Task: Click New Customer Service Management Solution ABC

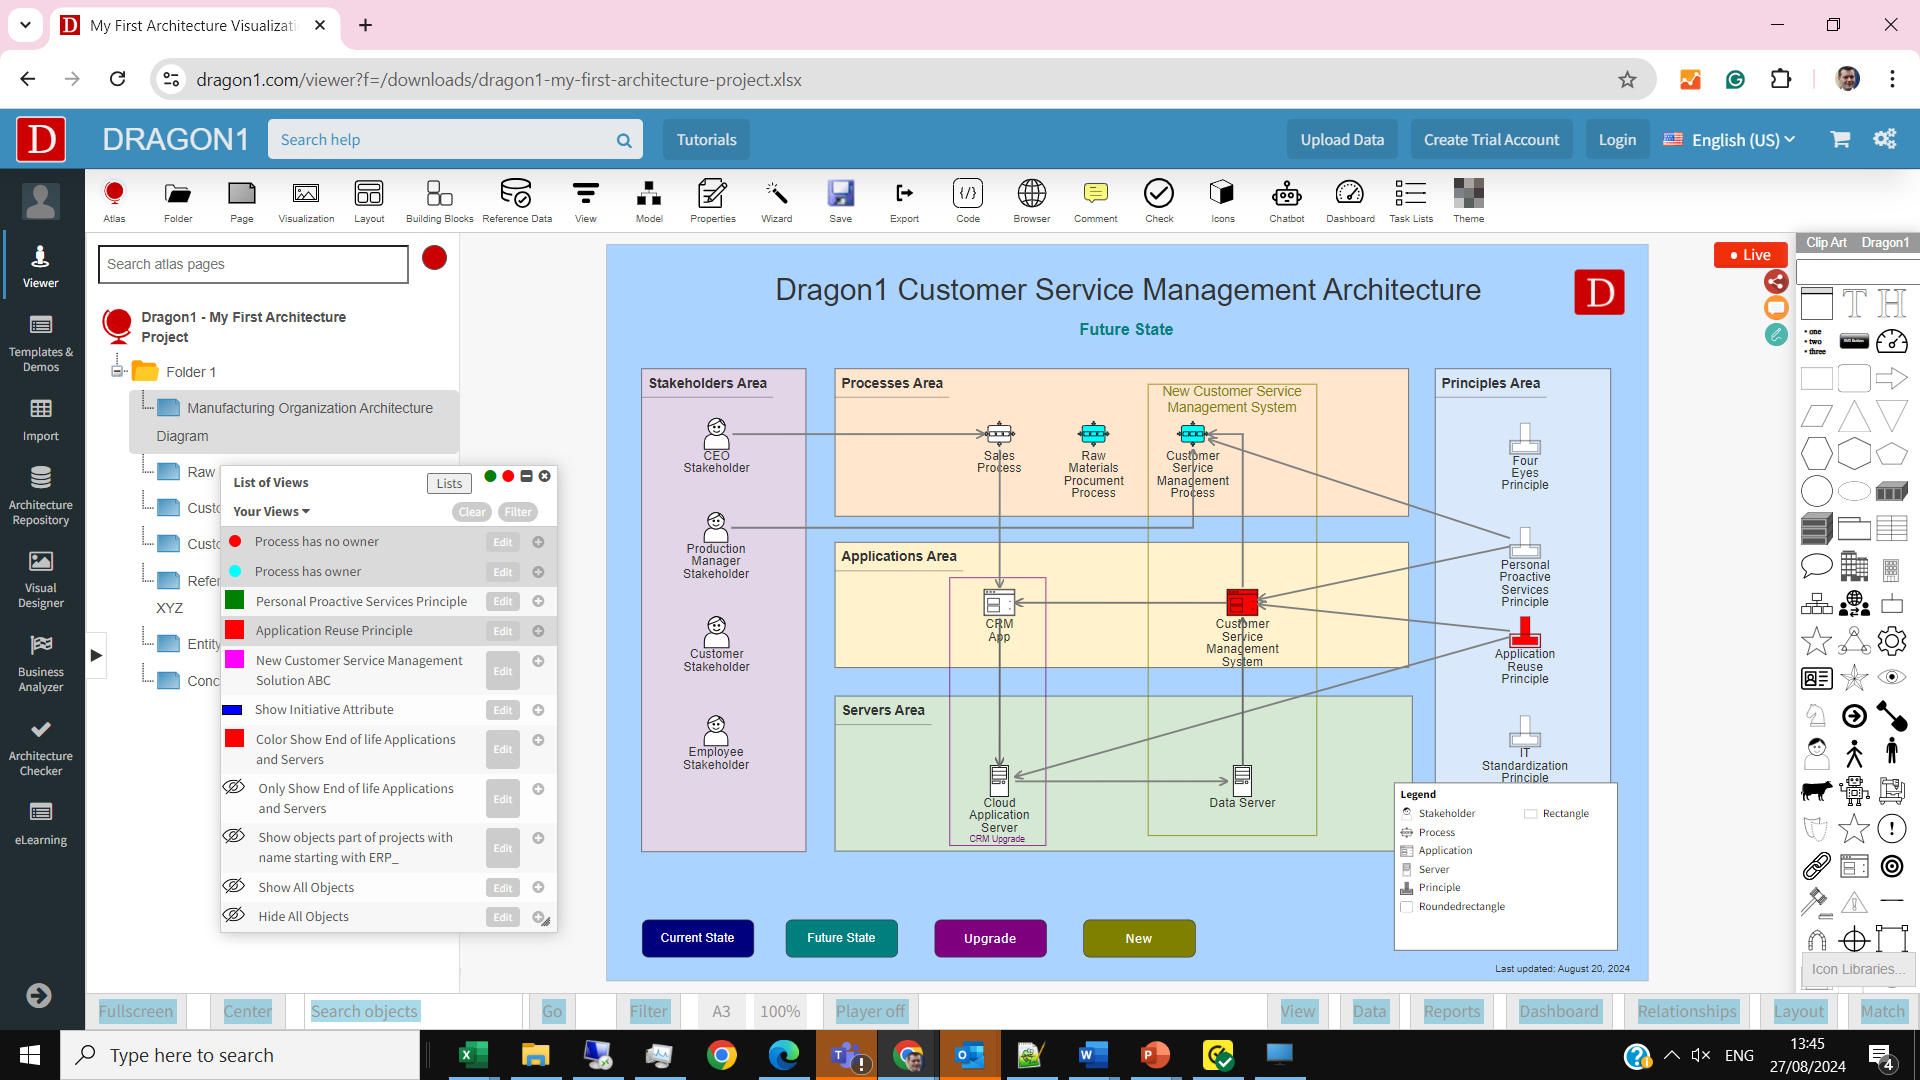Action: point(359,670)
